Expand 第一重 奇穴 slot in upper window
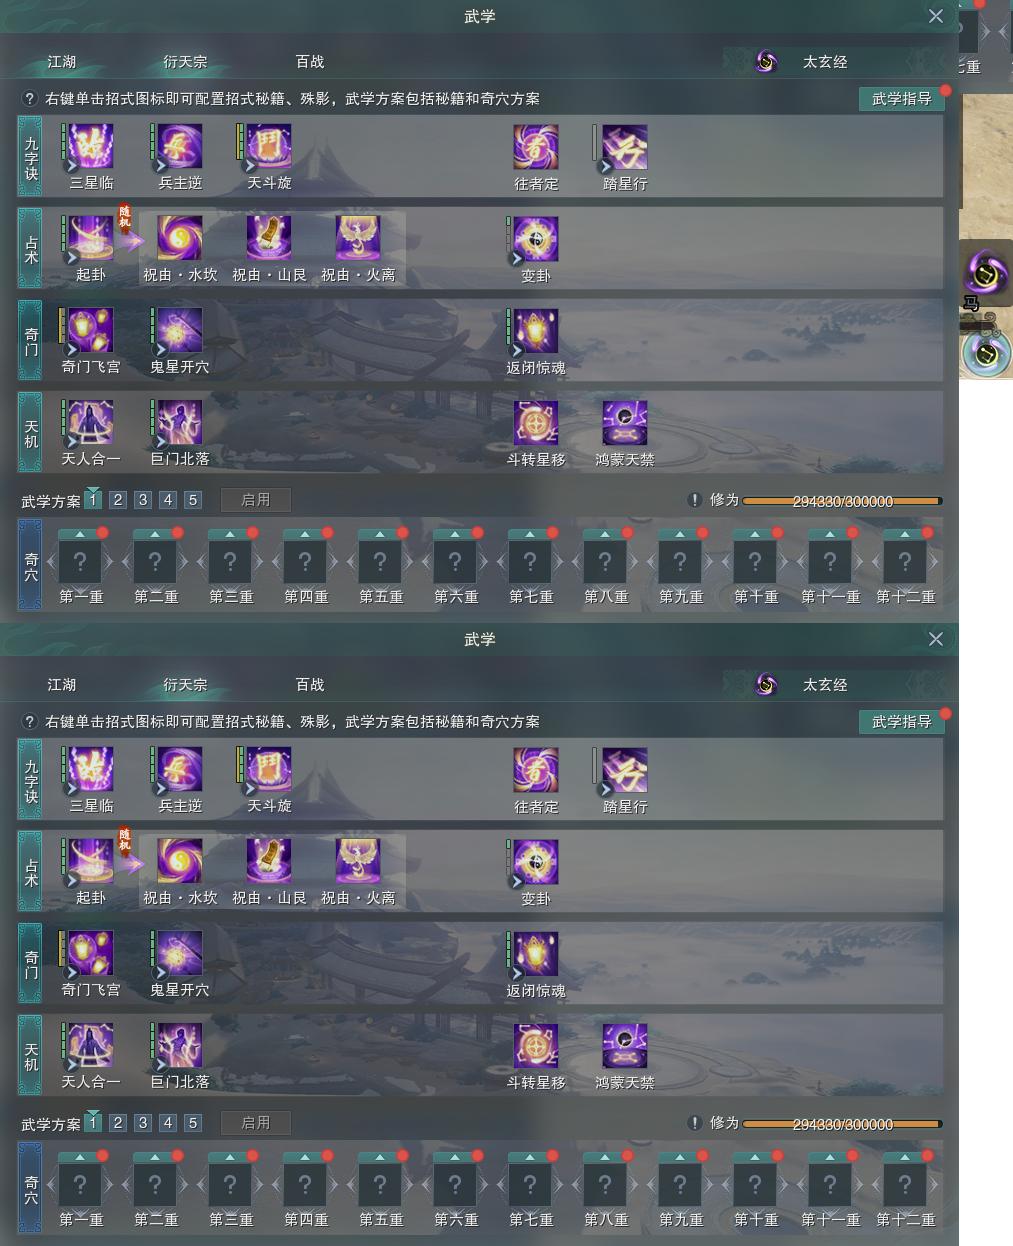Viewport: 1013px width, 1246px height. point(81,561)
